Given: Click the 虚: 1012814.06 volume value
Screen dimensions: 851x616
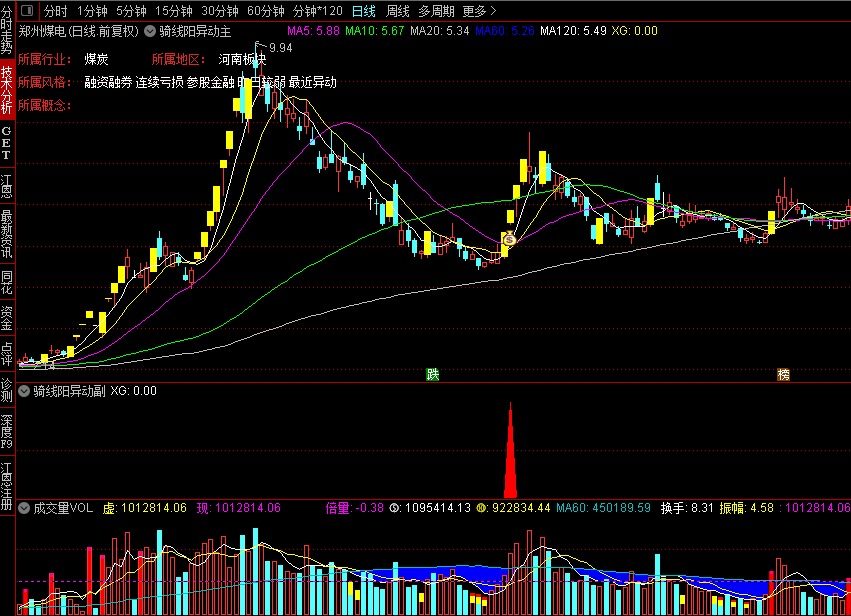Looking at the screenshot, I should (145, 508).
